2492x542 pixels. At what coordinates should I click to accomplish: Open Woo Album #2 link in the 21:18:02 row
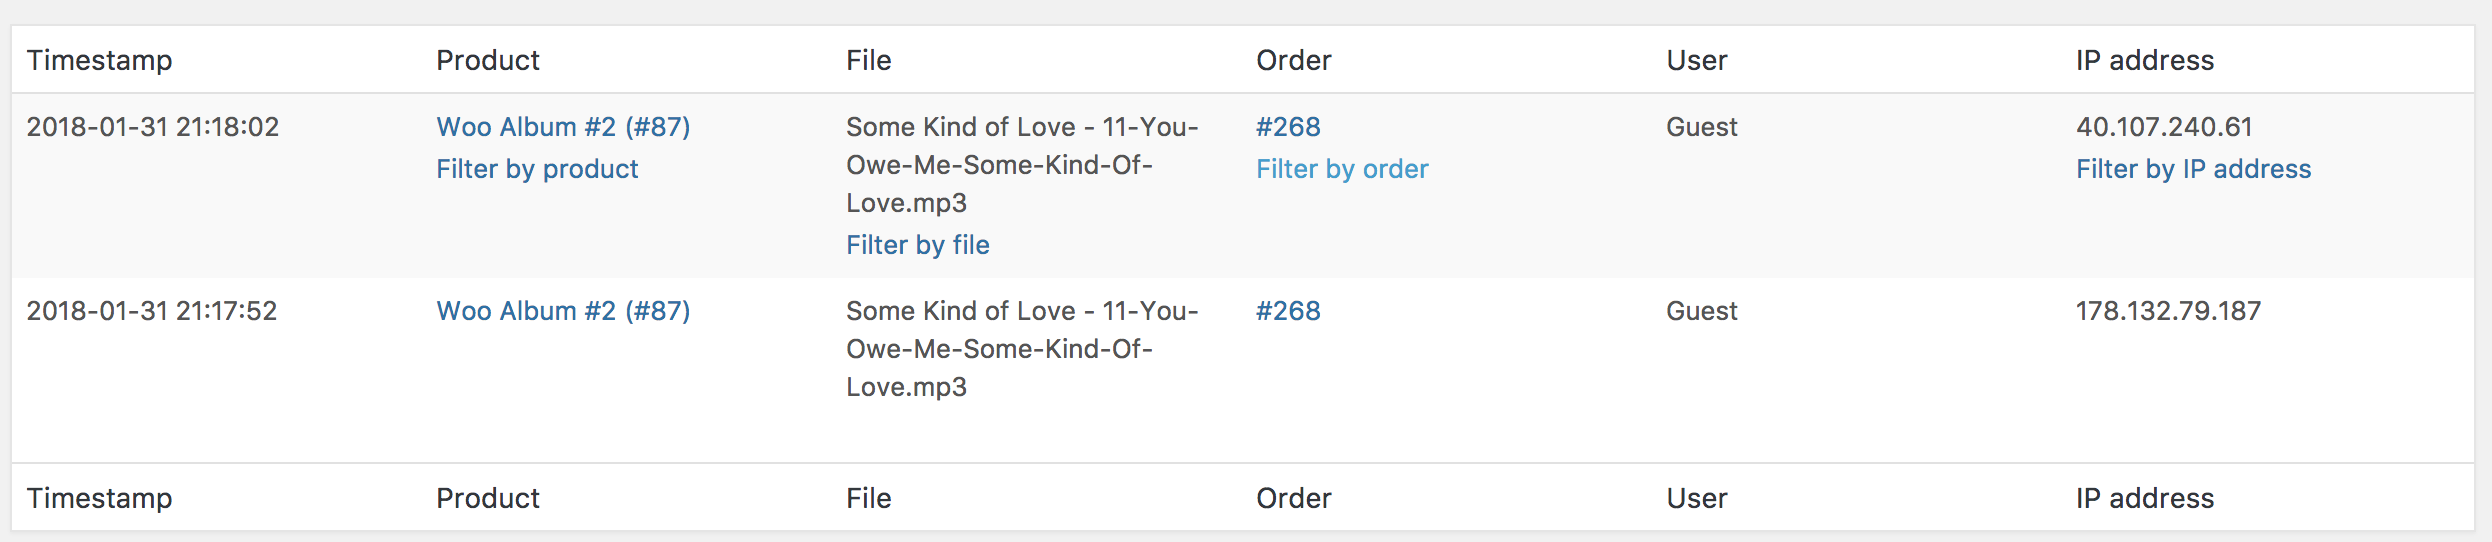563,127
